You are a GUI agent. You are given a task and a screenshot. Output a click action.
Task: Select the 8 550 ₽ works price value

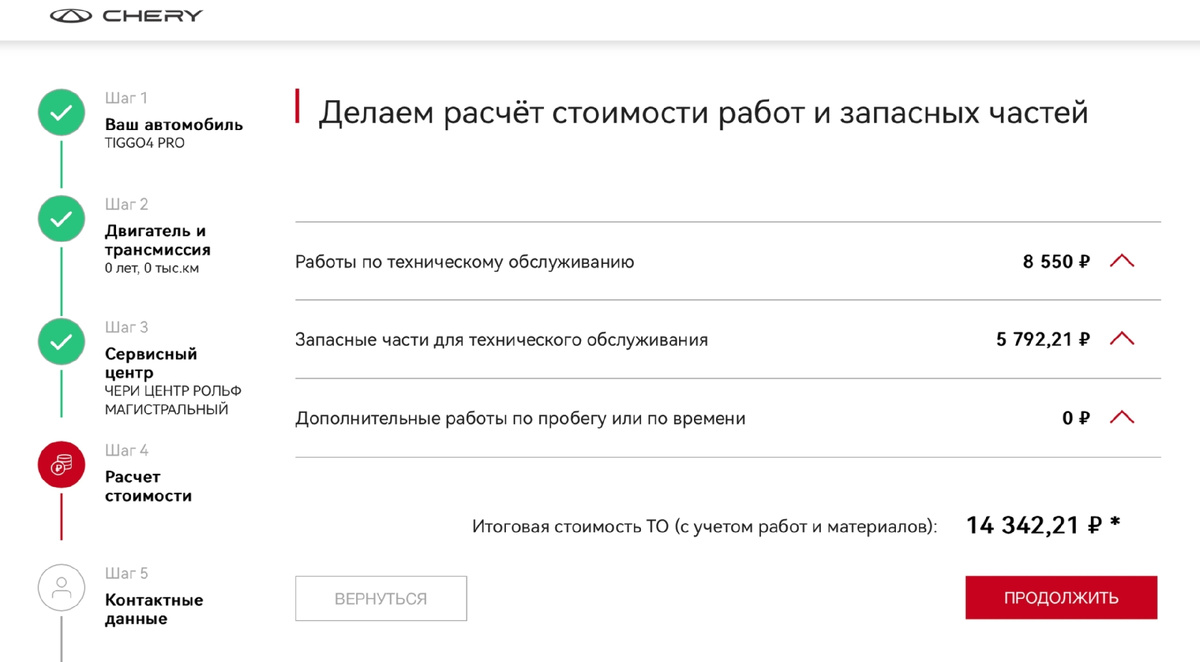point(1055,260)
